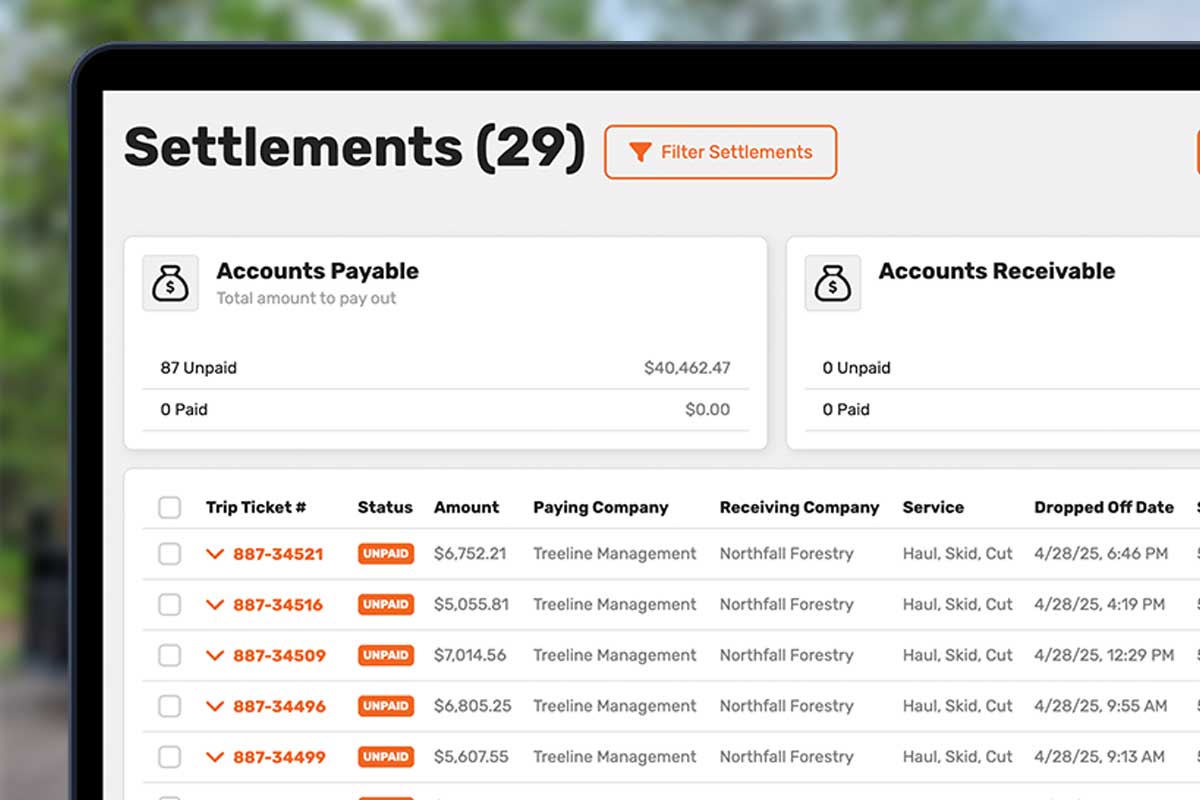Click date 4/28/25, 9:55 AM
This screenshot has height=800, width=1200.
(x=1101, y=707)
